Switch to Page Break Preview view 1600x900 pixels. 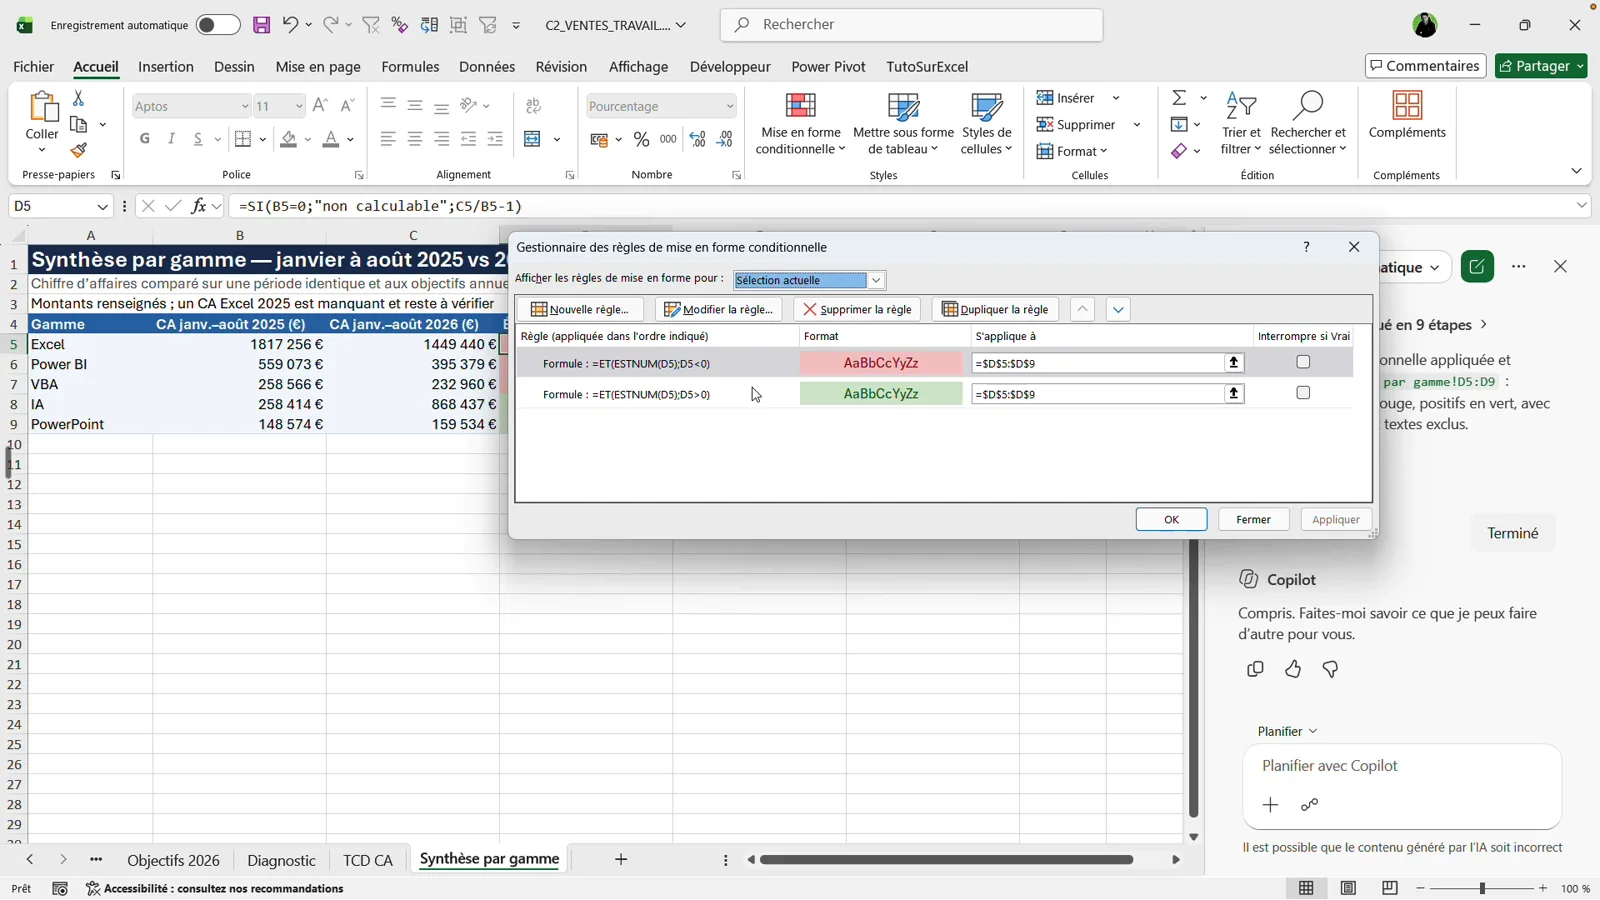[x=1390, y=888]
